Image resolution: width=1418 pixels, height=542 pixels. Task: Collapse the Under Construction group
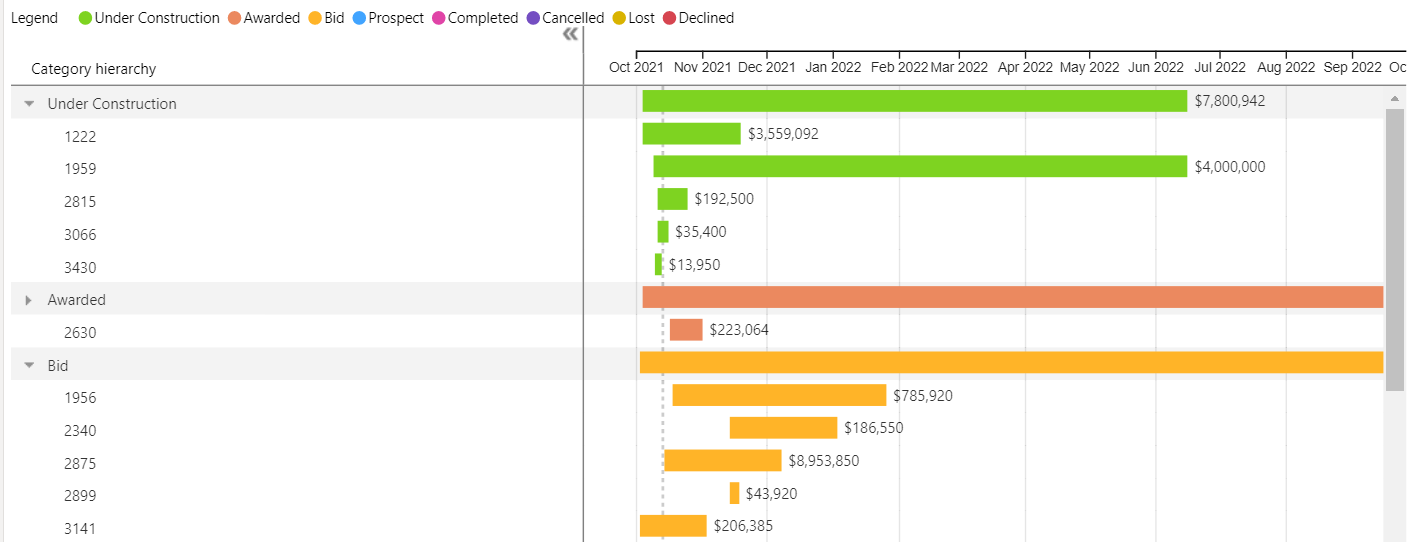coord(29,103)
